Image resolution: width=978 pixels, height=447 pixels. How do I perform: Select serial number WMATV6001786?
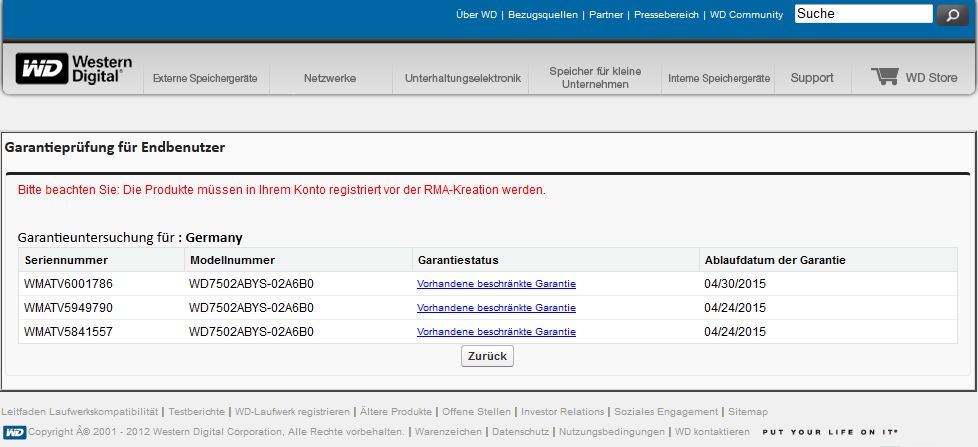tap(68, 284)
